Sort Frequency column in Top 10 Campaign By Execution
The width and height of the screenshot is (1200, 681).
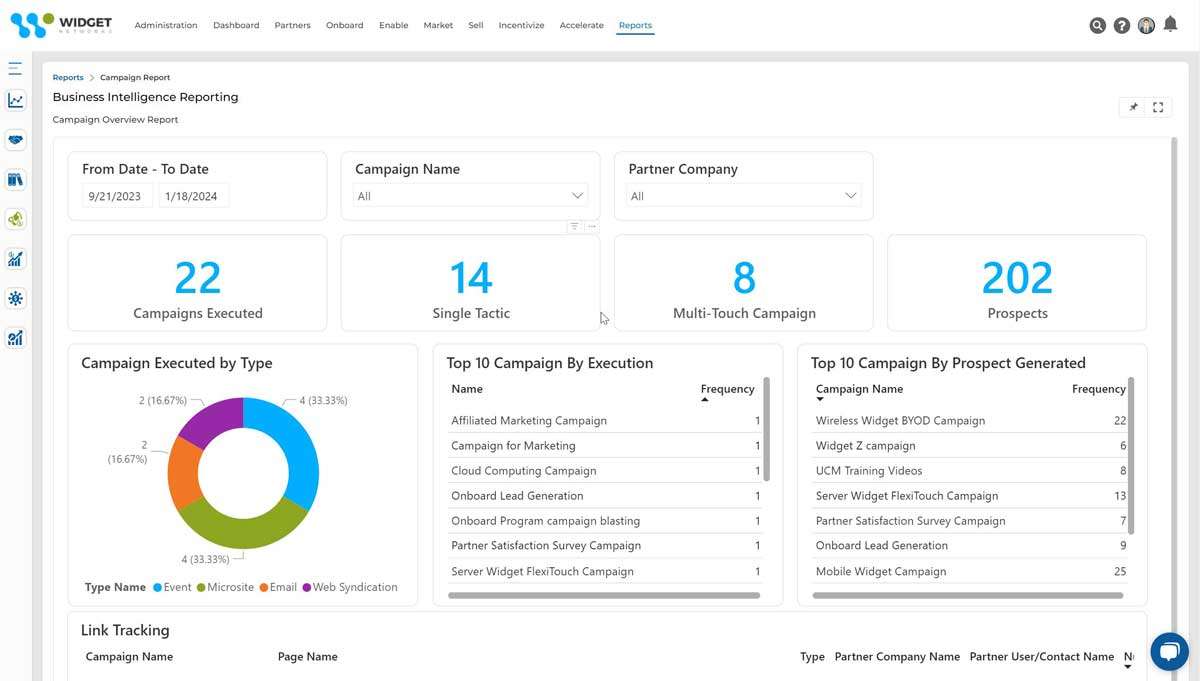point(727,389)
